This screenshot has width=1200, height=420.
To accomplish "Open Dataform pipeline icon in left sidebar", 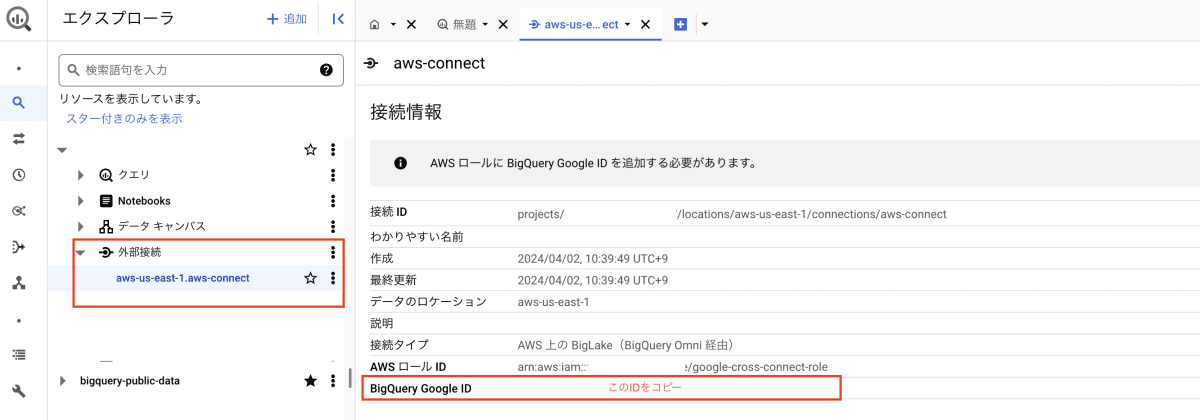I will coord(19,247).
